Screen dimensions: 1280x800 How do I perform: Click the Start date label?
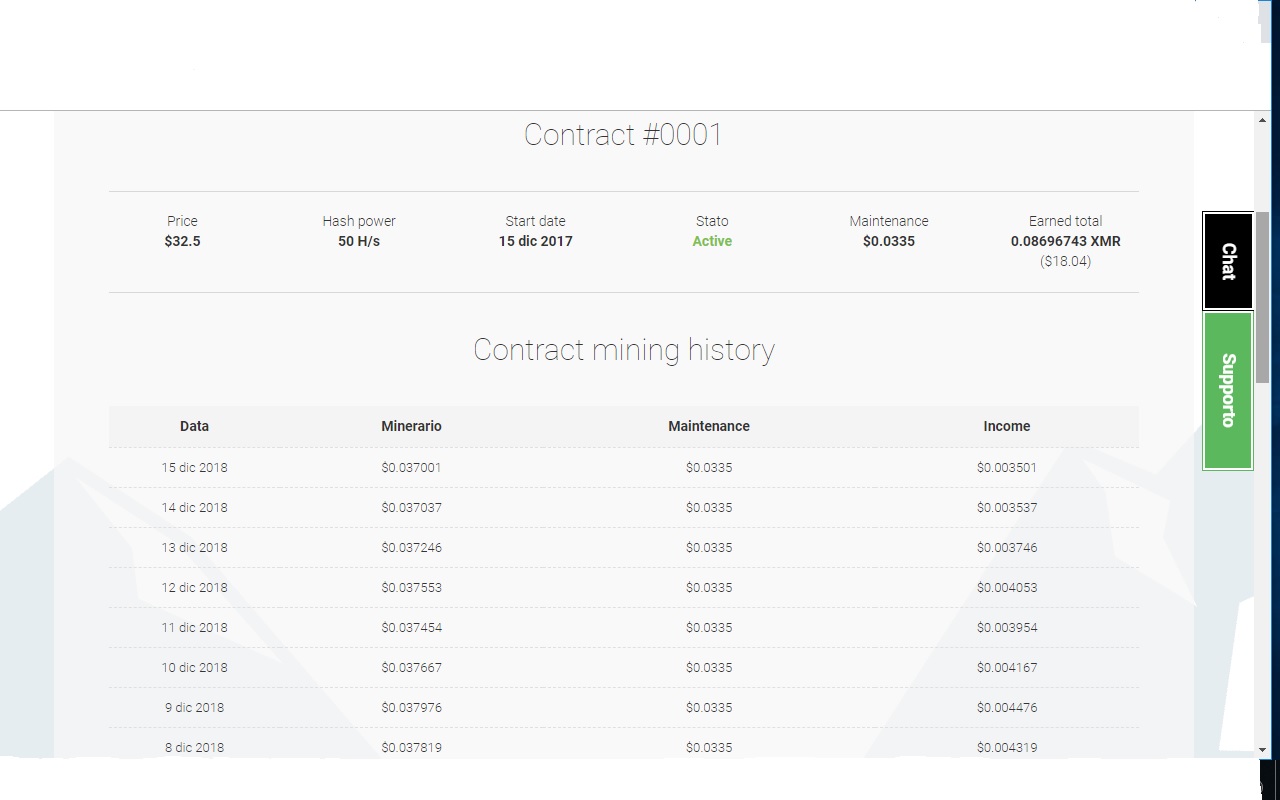536,221
